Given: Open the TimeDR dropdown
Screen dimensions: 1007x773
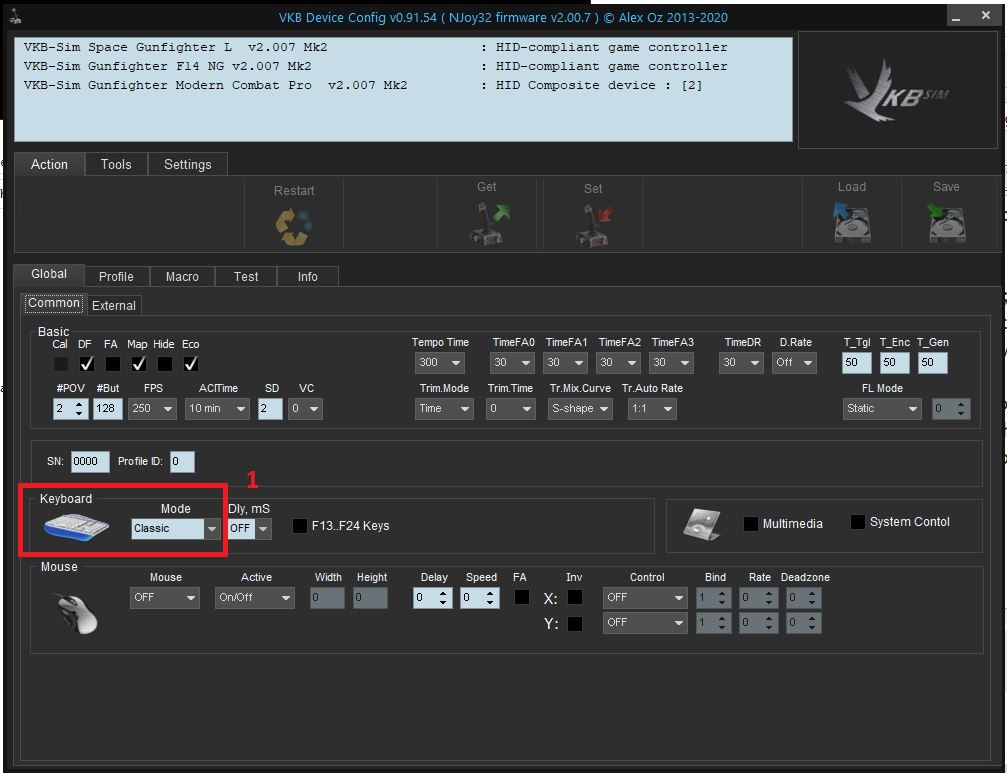Looking at the screenshot, I should 741,363.
